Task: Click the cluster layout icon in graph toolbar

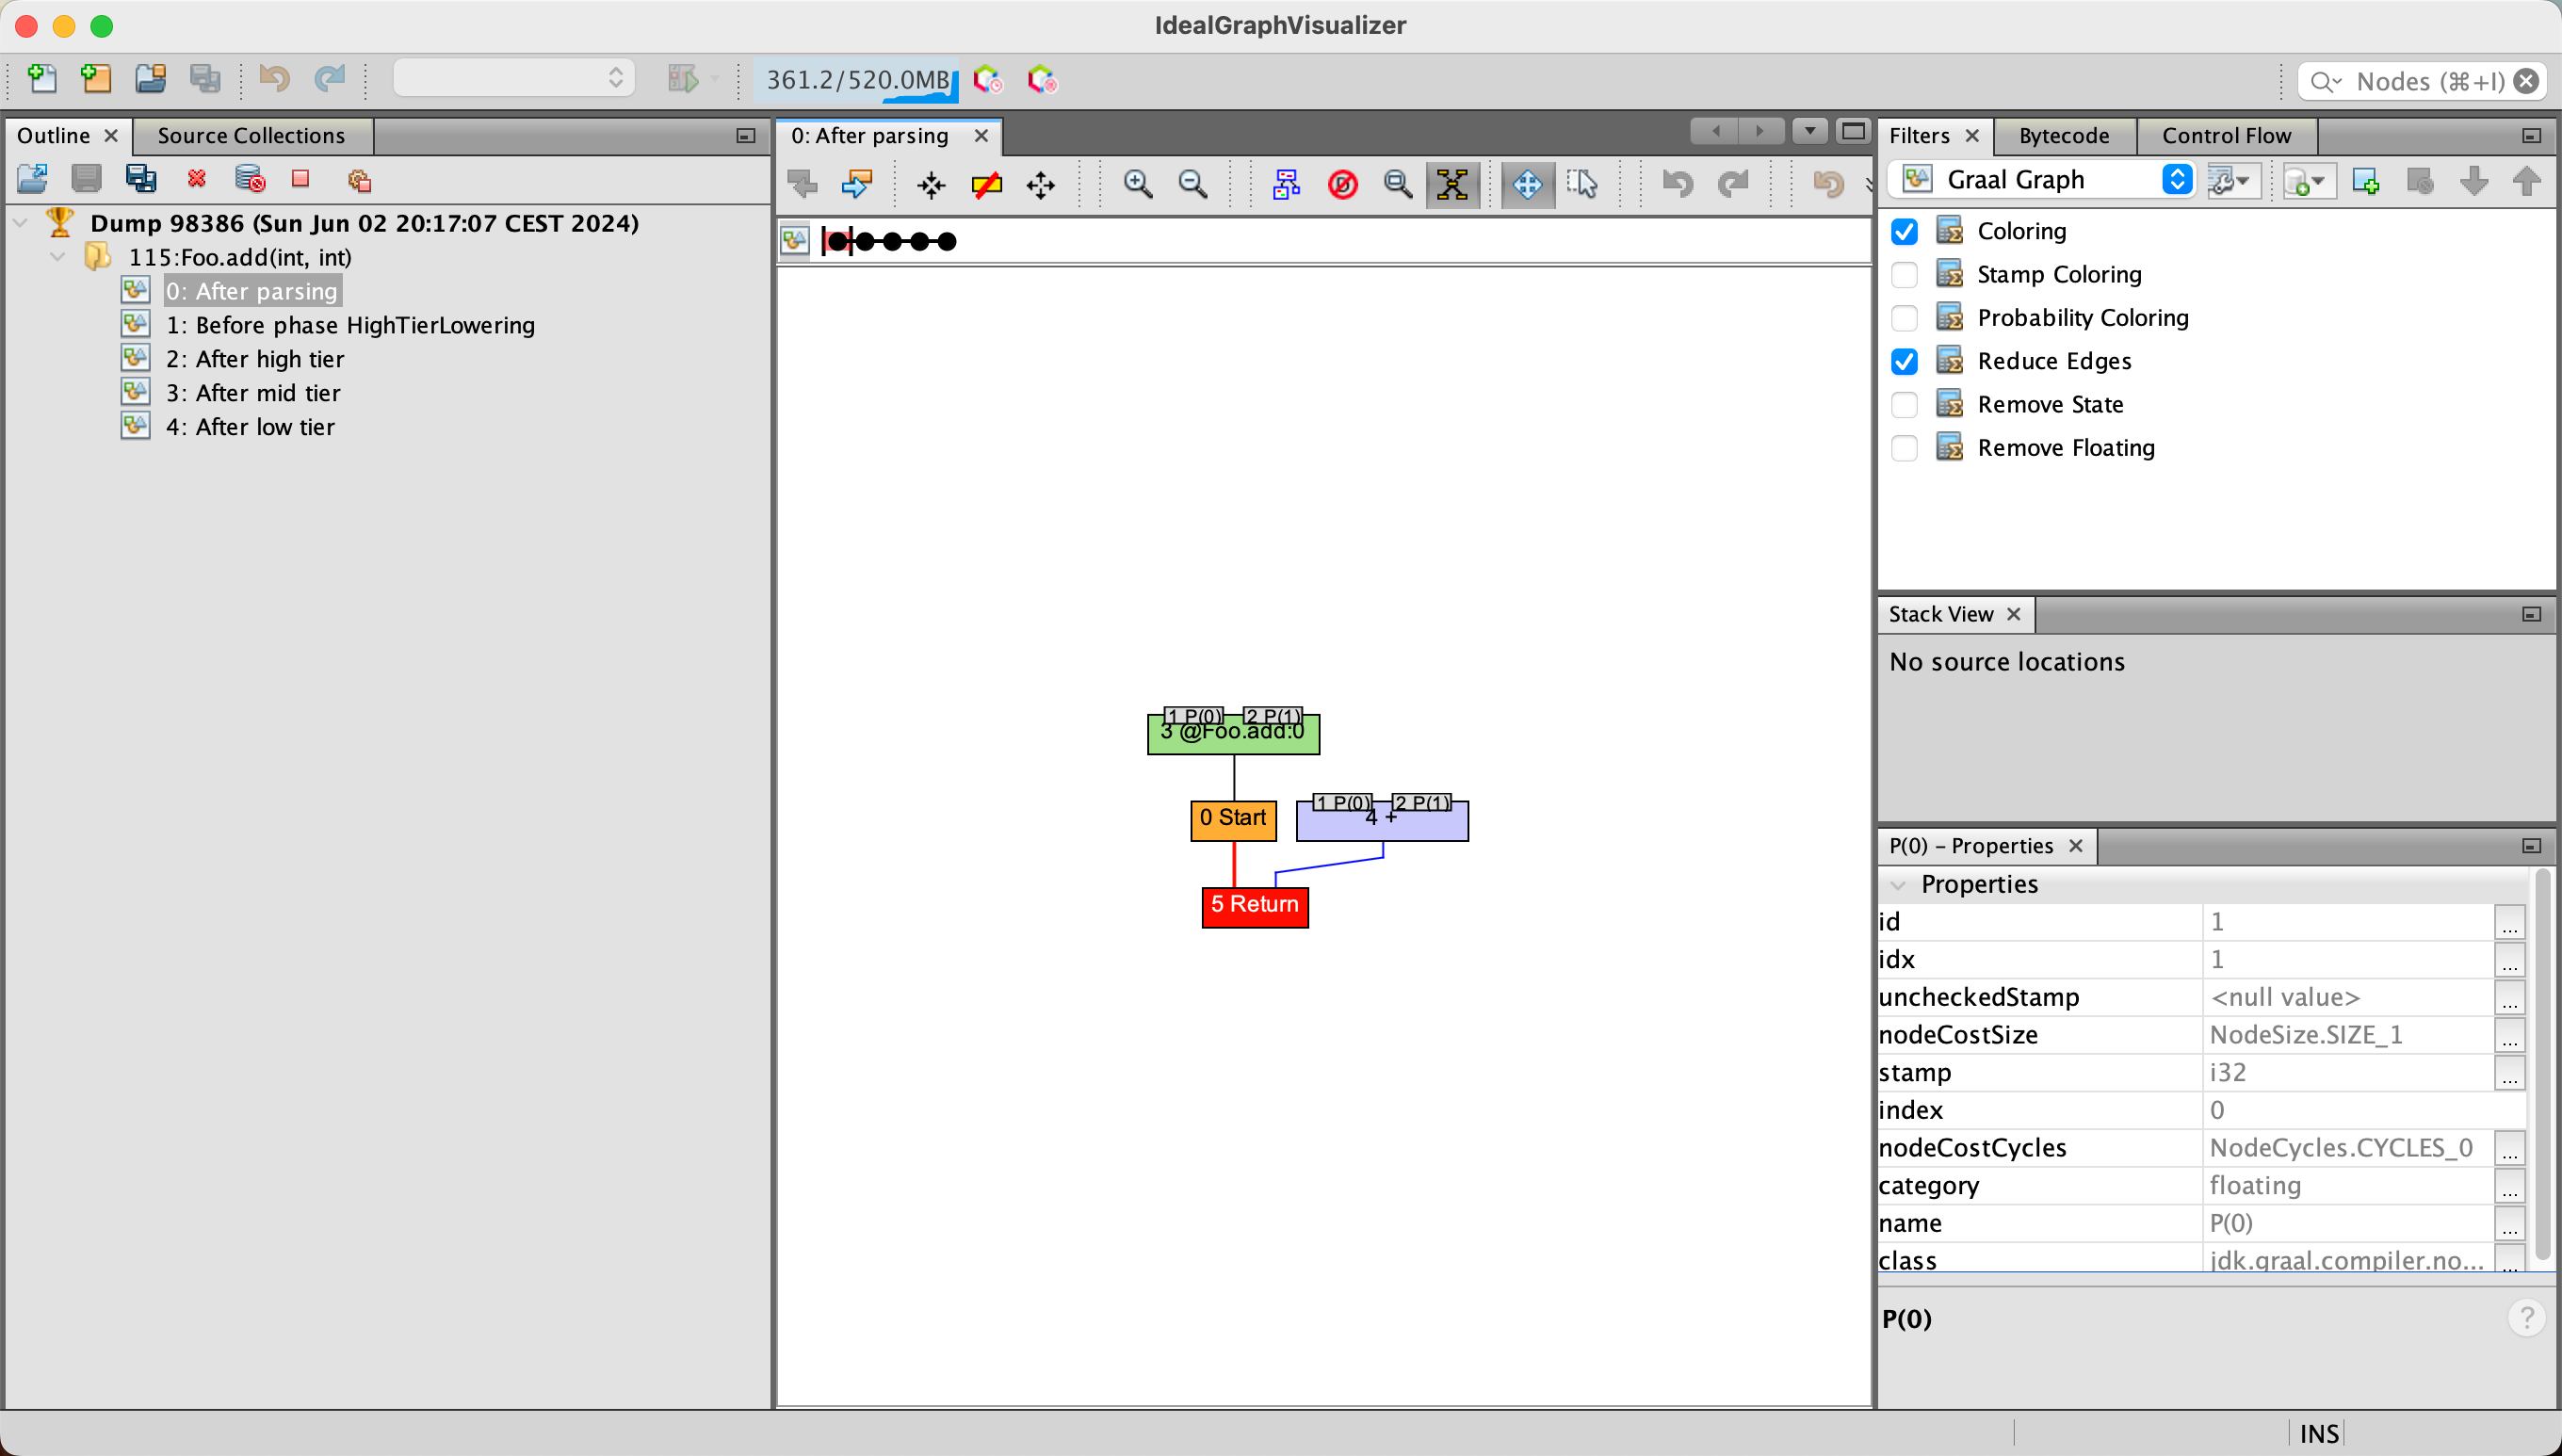Action: [x=1287, y=184]
